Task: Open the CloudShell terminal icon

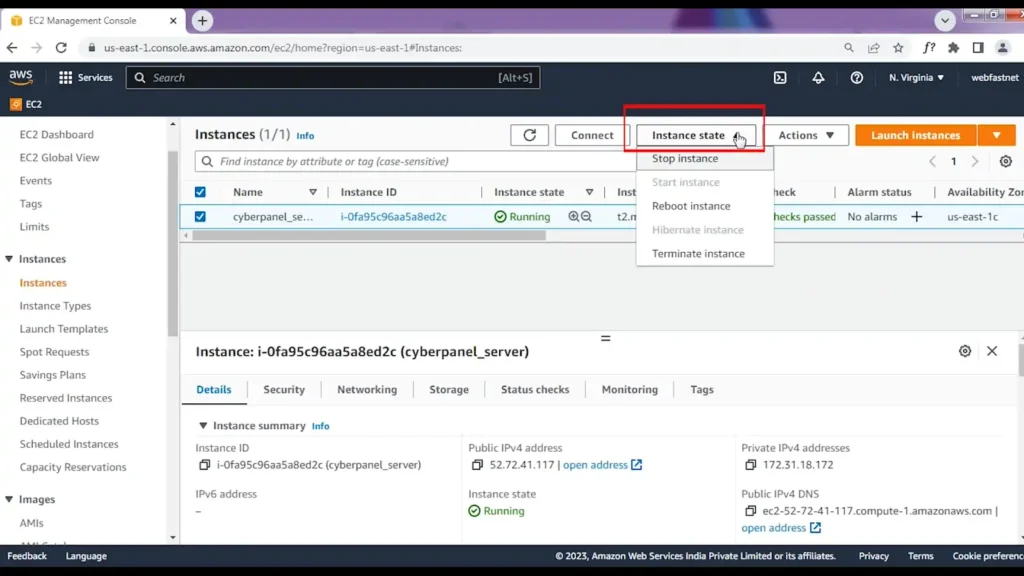Action: [780, 78]
